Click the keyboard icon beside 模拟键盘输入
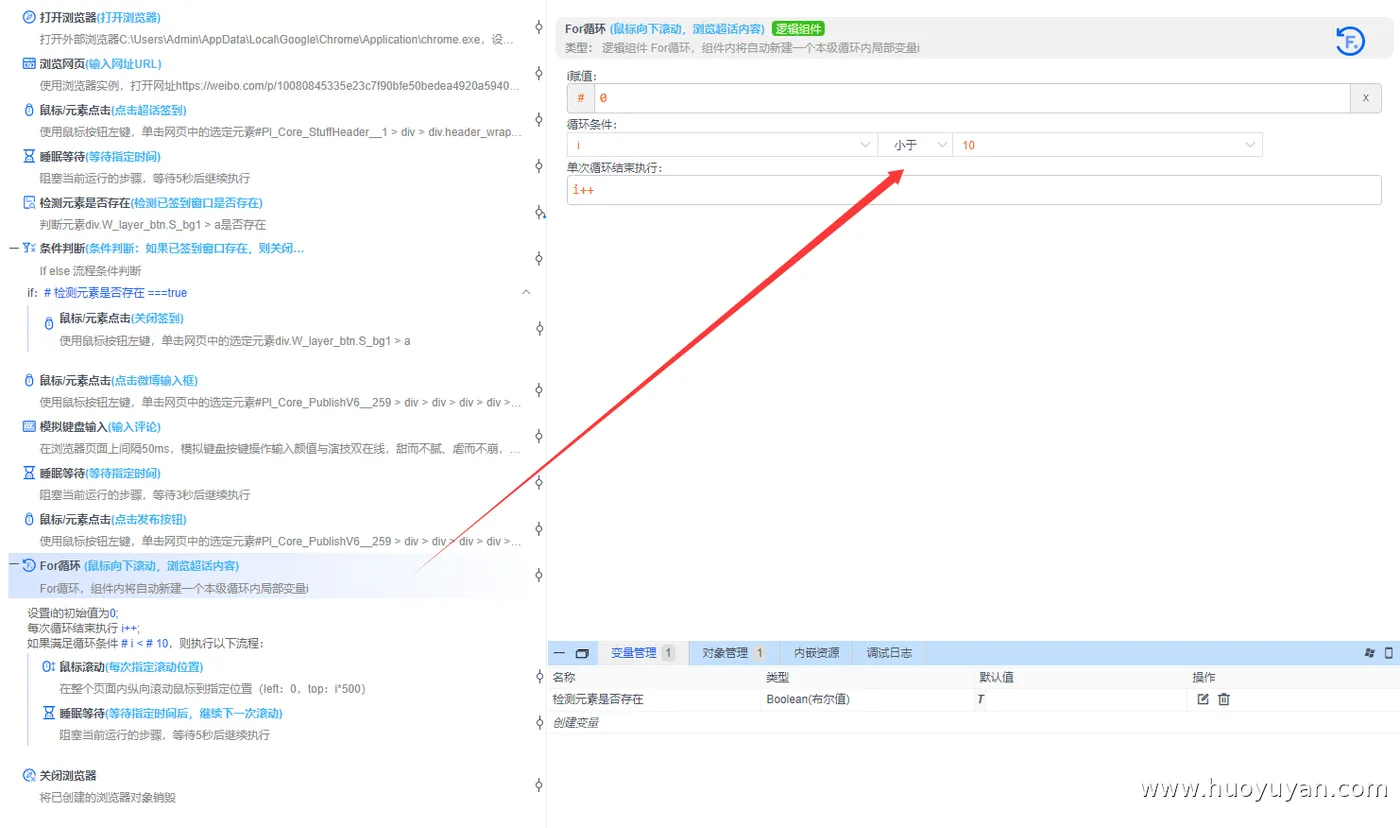Viewport: 1400px width, 828px height. [x=29, y=427]
